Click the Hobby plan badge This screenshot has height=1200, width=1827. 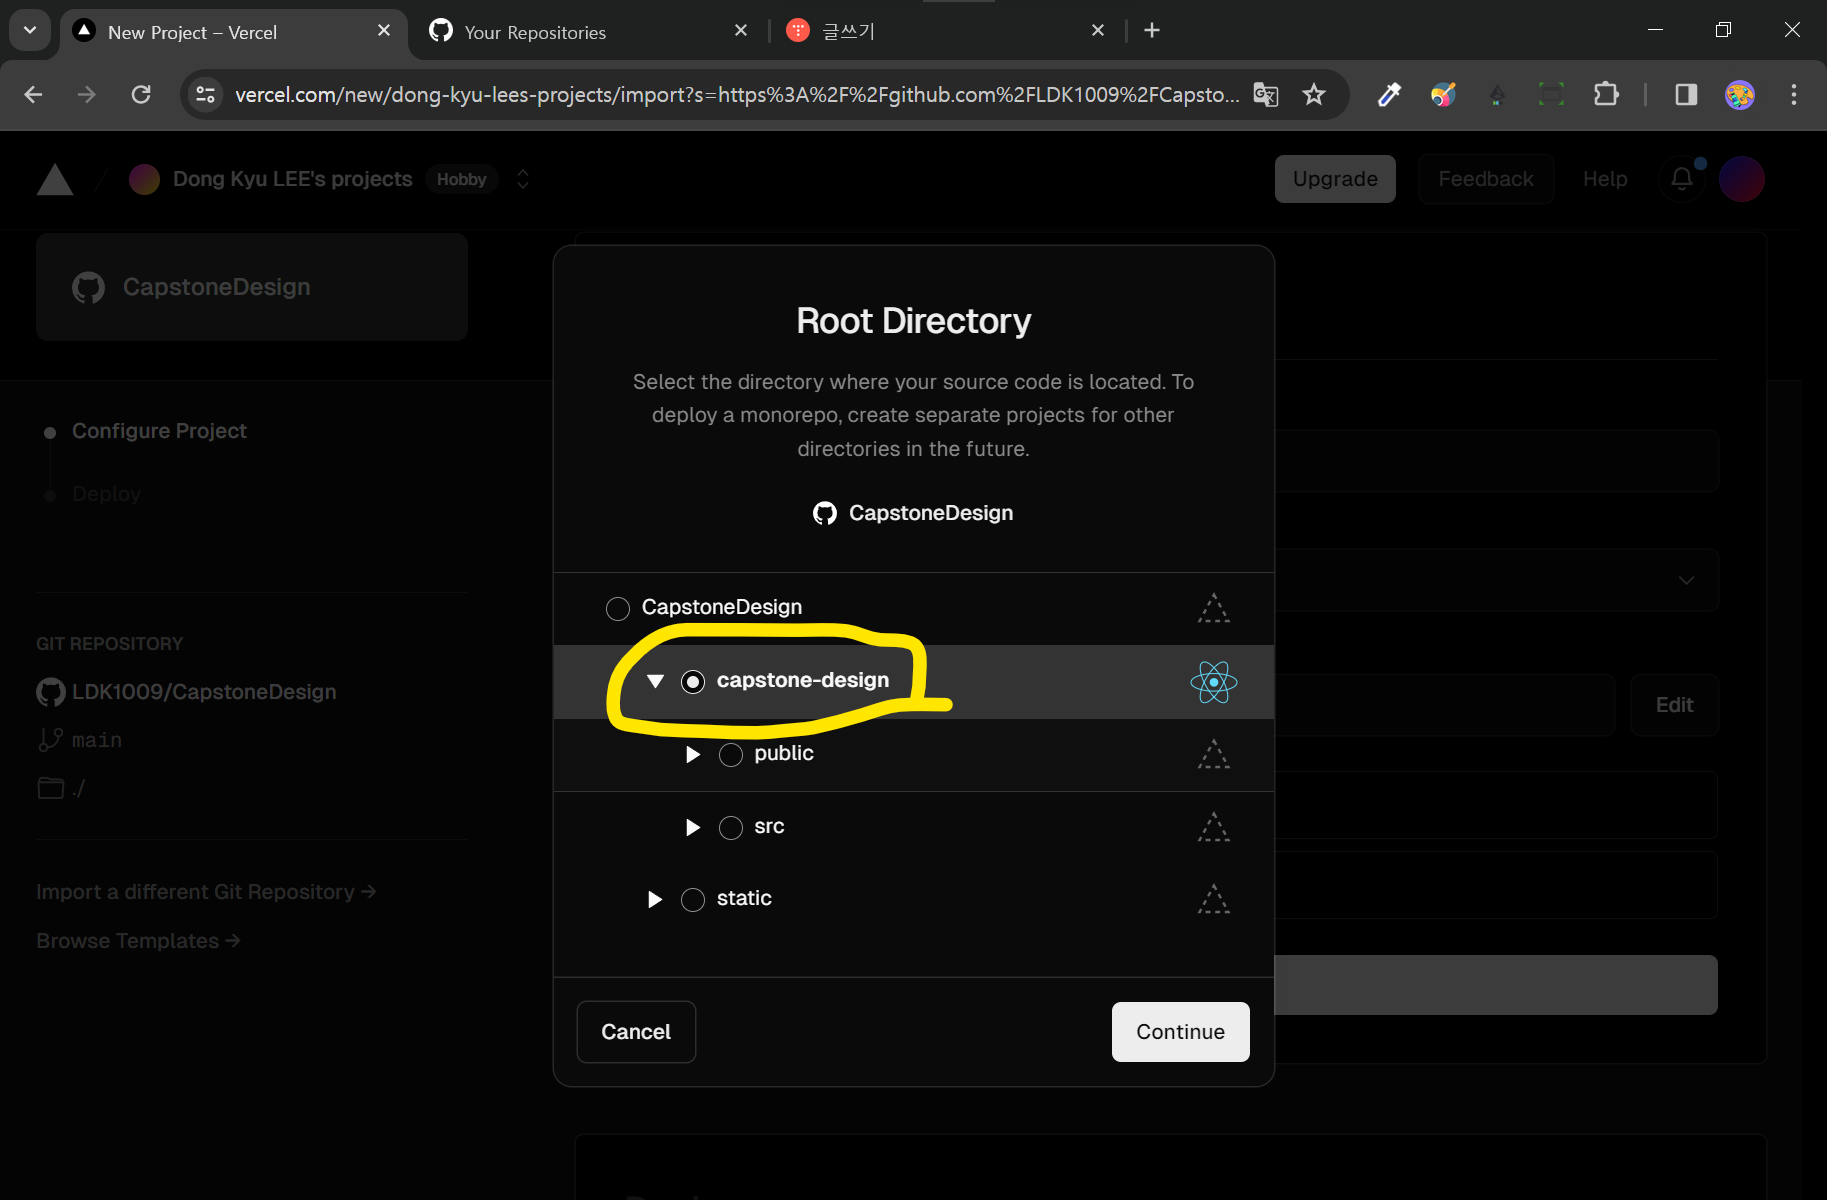(461, 179)
